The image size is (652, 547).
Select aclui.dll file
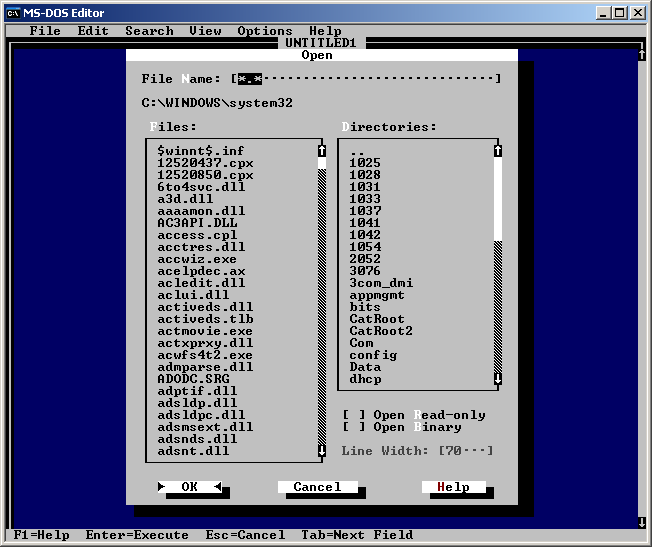click(193, 295)
